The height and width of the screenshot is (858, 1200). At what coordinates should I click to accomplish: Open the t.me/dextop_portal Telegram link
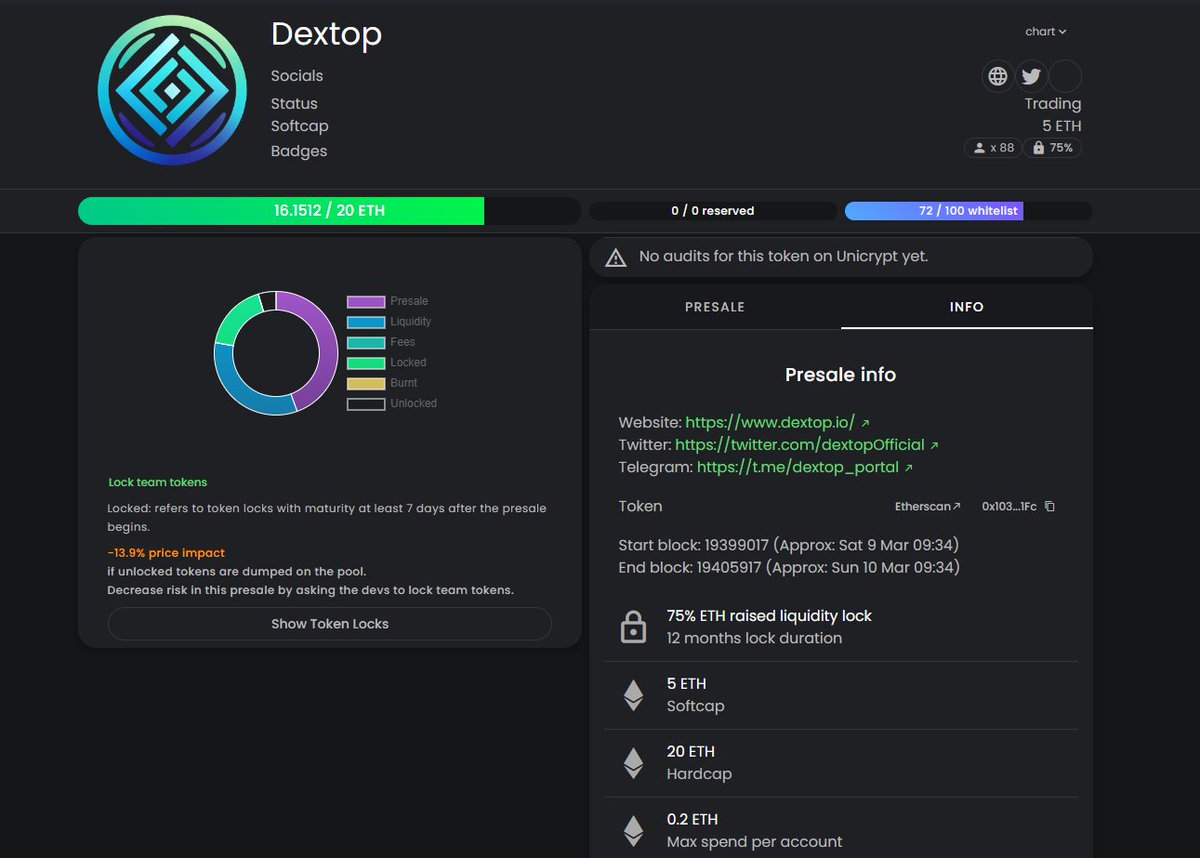click(804, 467)
